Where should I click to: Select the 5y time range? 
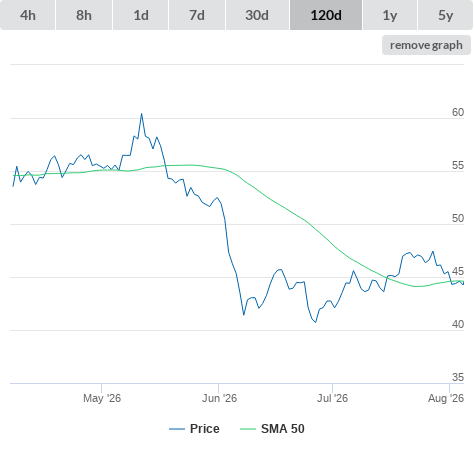point(445,15)
